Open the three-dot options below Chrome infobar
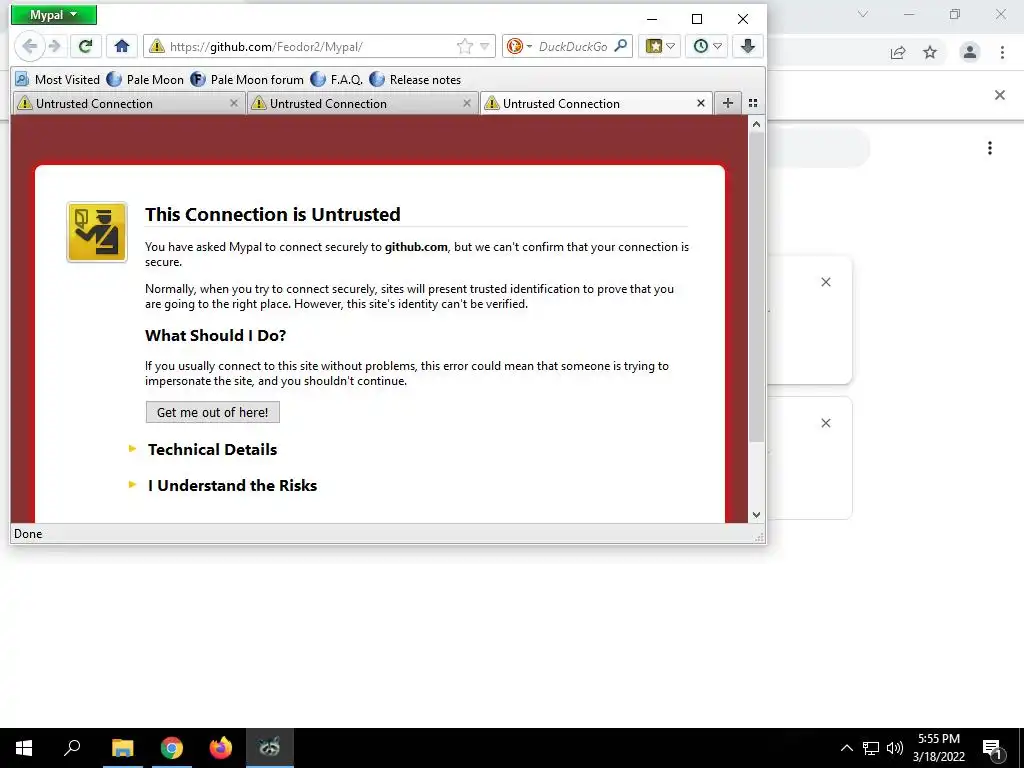 (x=990, y=148)
